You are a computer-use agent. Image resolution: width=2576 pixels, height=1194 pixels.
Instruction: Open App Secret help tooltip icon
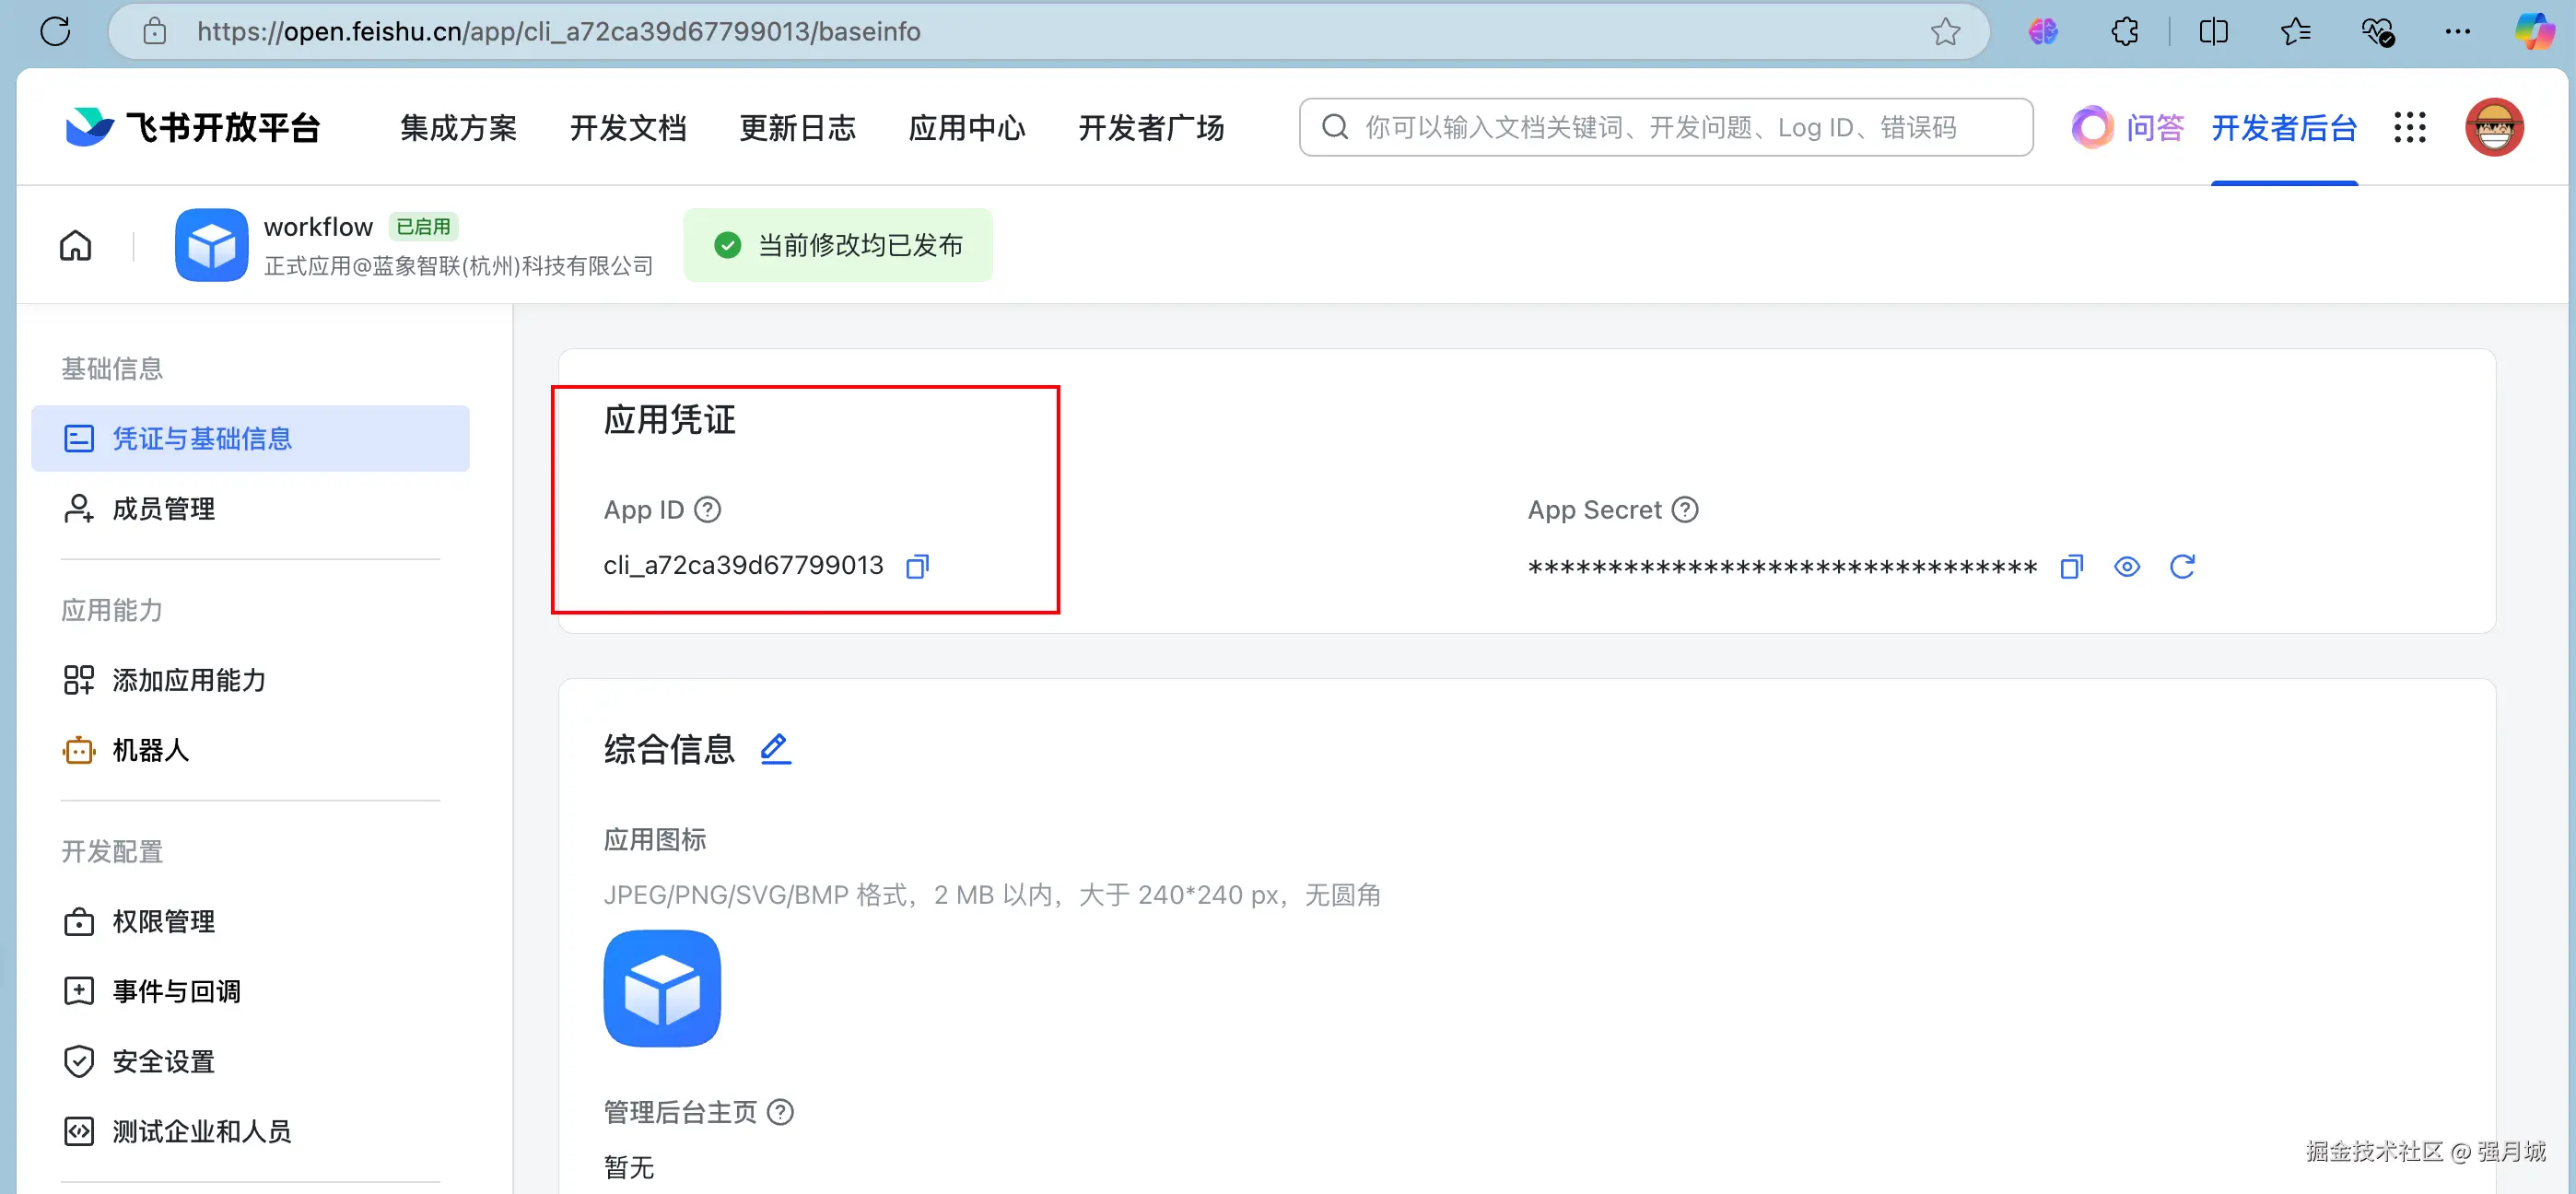[x=1685, y=510]
